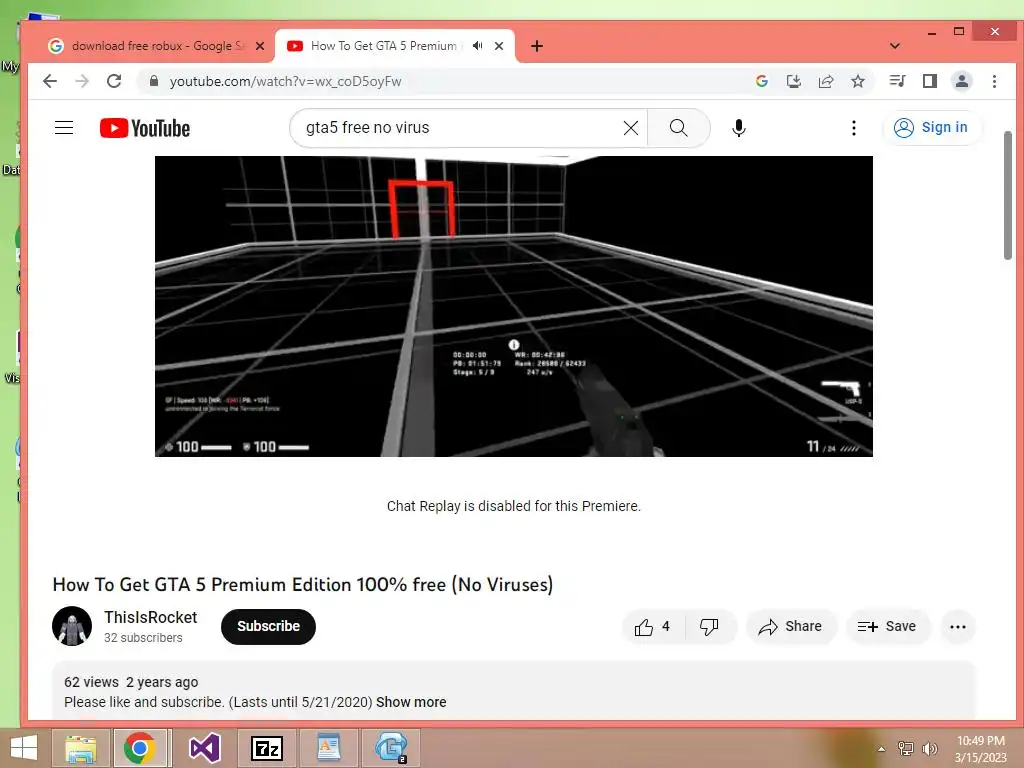This screenshot has height=768, width=1024.
Task: Close the GTA 5 Premium tab
Action: [499, 46]
